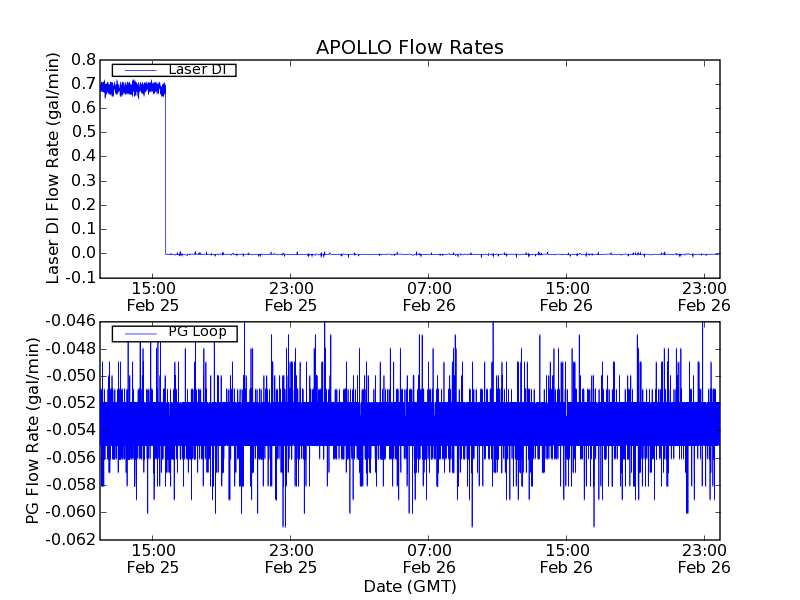This screenshot has width=800, height=600.
Task: Select the "Laser DI" legend label
Action: click(197, 69)
